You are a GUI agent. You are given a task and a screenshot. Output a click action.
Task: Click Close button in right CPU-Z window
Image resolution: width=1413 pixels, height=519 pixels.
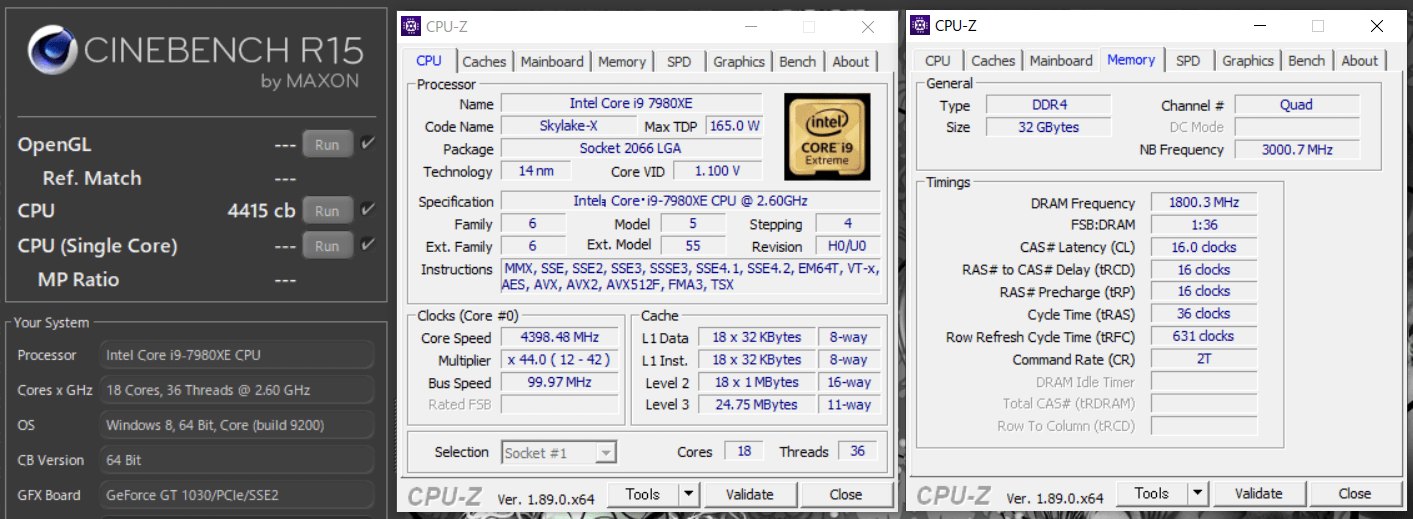coord(1355,493)
